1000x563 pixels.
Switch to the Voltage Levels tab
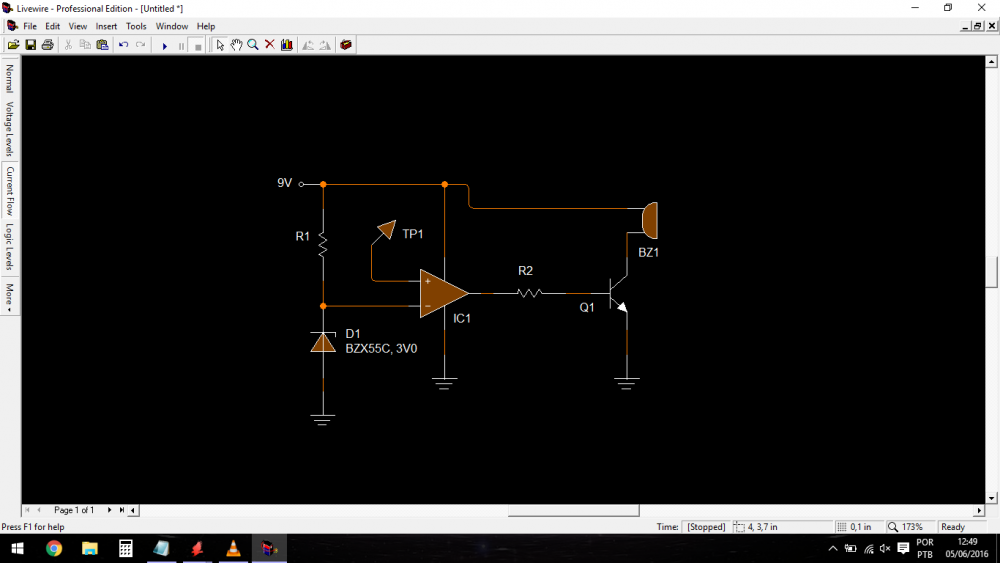tap(10, 128)
